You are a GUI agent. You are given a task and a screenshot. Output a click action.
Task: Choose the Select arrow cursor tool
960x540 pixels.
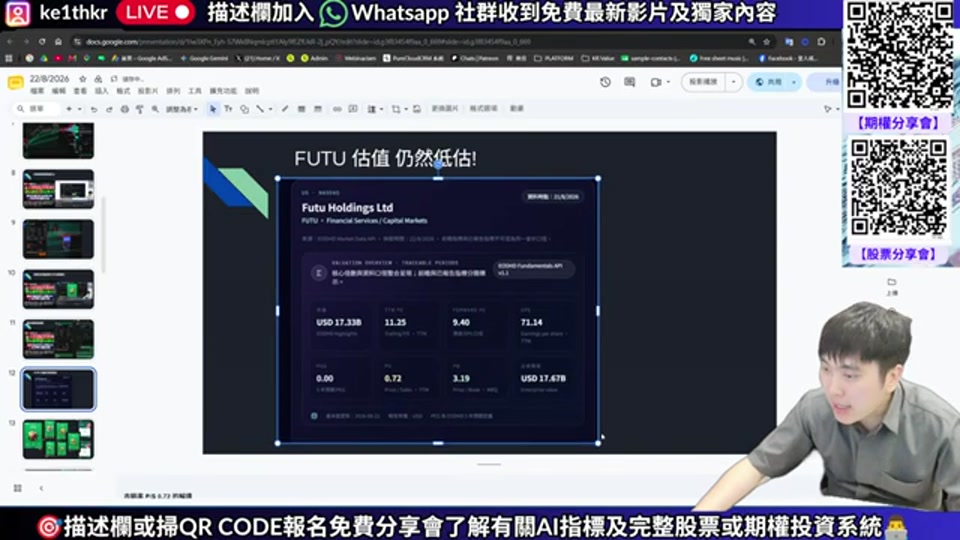point(212,109)
